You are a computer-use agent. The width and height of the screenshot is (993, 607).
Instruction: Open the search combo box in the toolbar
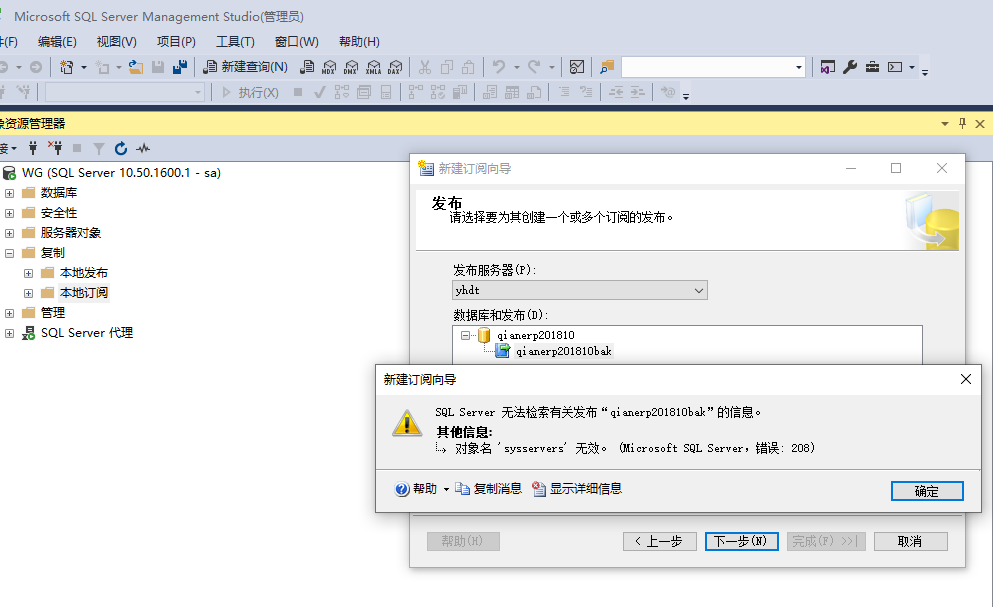799,67
